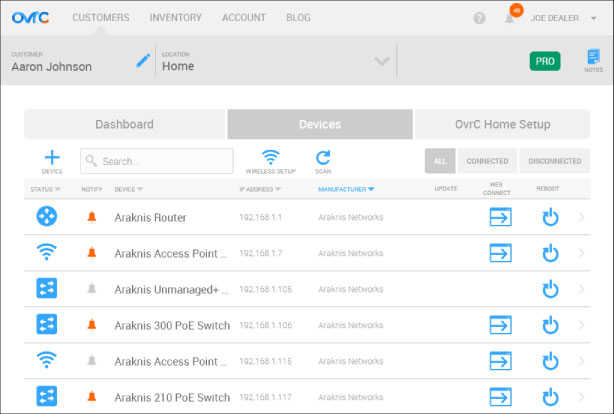This screenshot has height=414, width=614.
Task: Expand Araknis 300 PoE Switch row chevron
Action: pos(581,325)
